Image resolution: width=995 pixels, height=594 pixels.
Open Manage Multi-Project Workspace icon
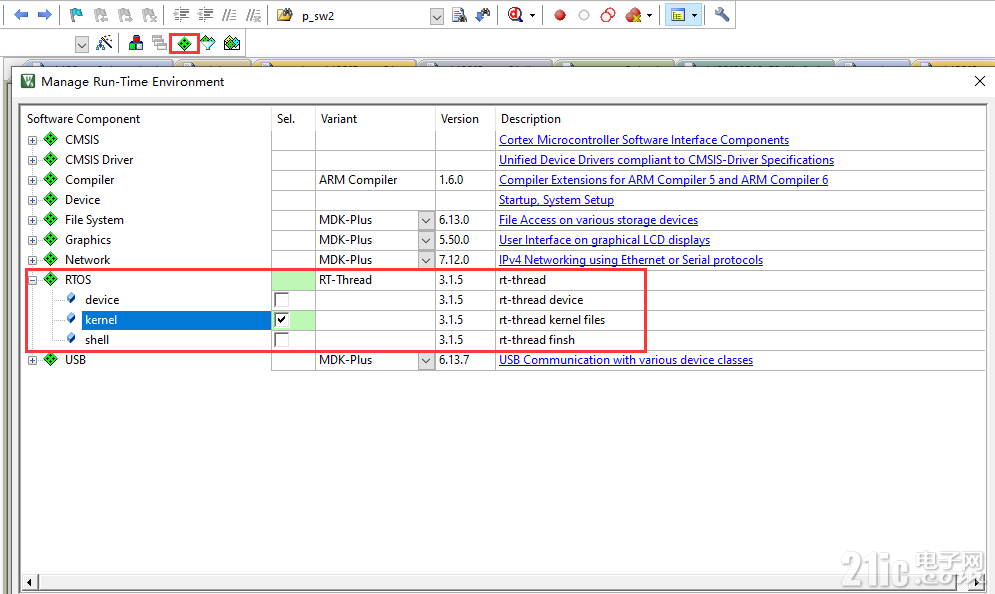[x=159, y=43]
